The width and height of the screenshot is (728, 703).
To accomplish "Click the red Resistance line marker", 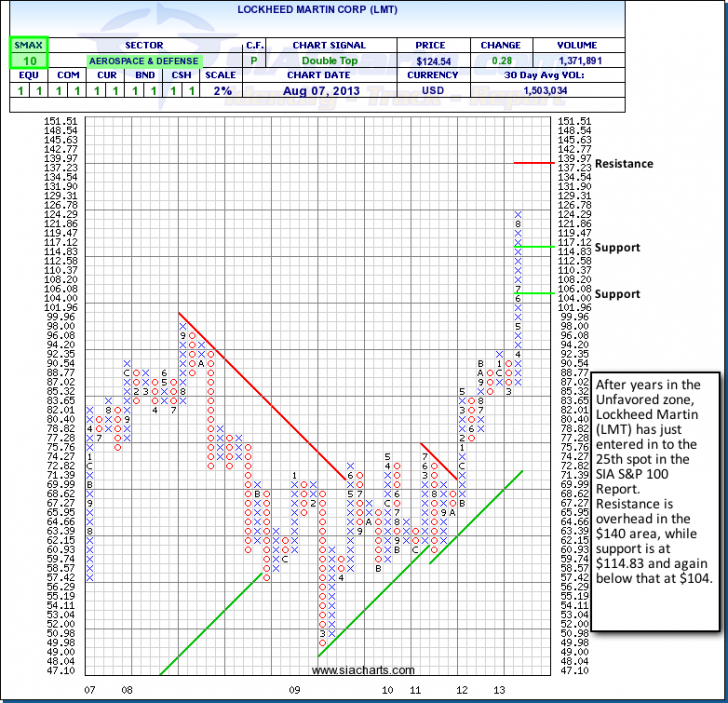I will (x=534, y=163).
